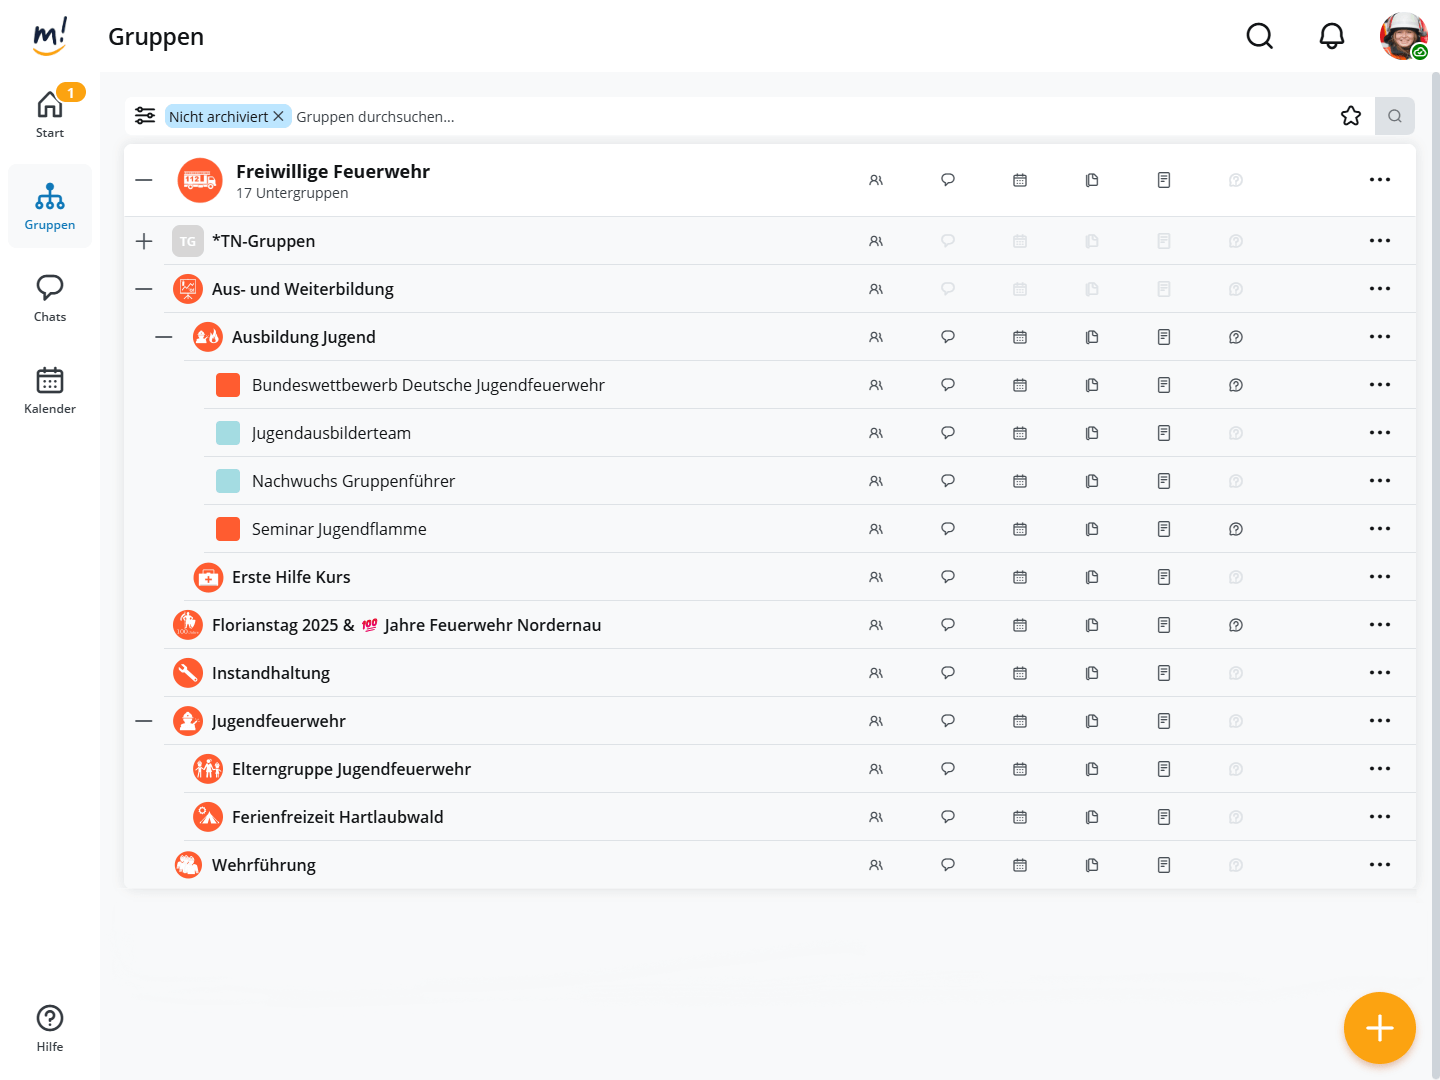This screenshot has width=1440, height=1080.
Task: Collapse Ausbildung Jugend subgroup
Action: tap(164, 337)
